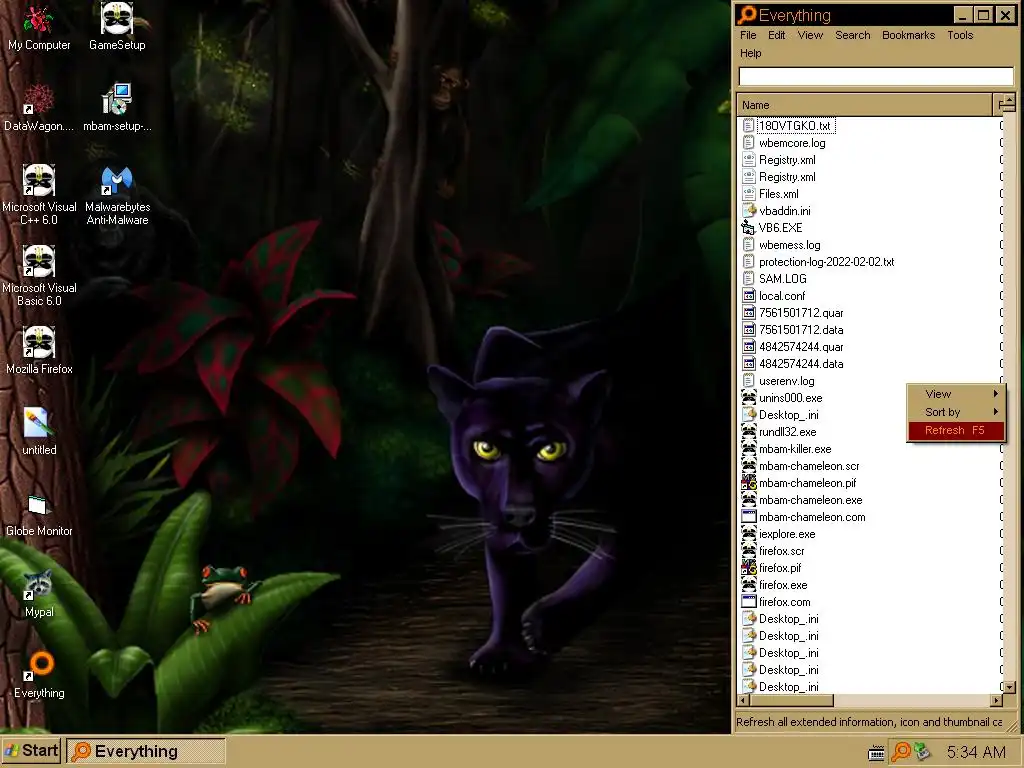Select 4842574244.quar file

[x=801, y=347]
